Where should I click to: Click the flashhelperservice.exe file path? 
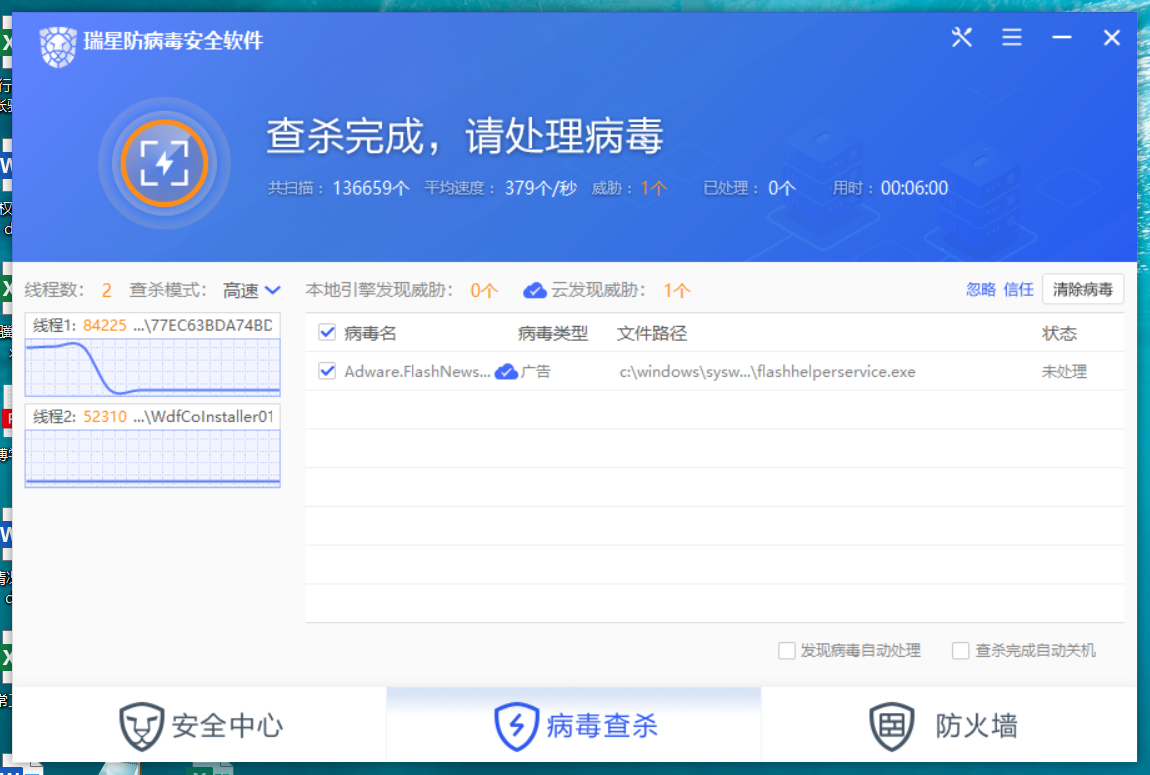[x=767, y=372]
